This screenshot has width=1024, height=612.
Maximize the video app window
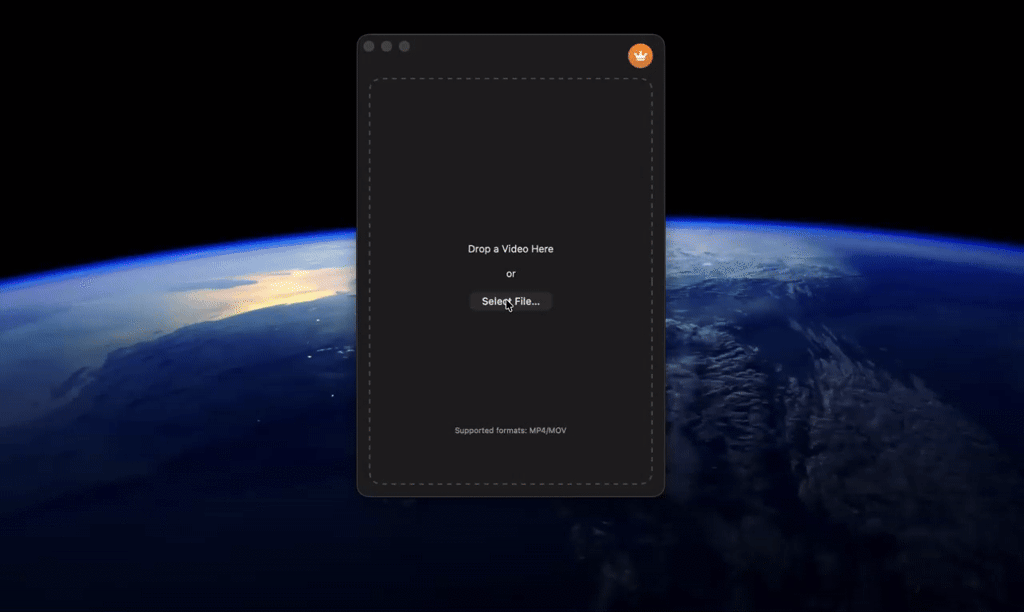[x=404, y=46]
